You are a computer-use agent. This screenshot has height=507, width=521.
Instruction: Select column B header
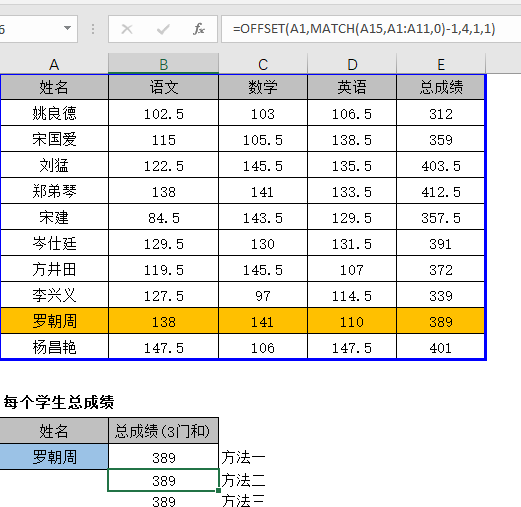163,64
